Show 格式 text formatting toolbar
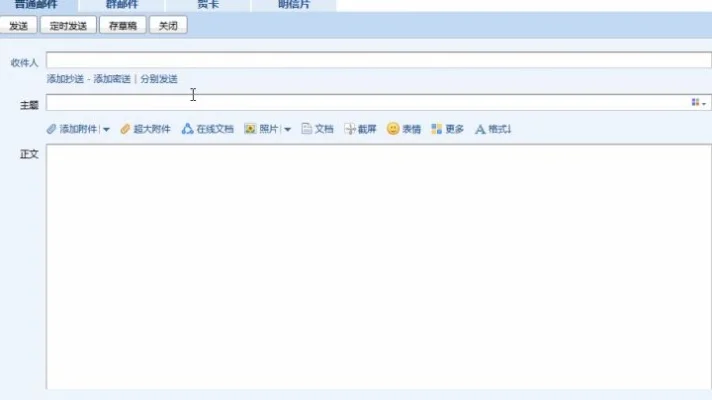Image resolution: width=712 pixels, height=400 pixels. click(480, 129)
